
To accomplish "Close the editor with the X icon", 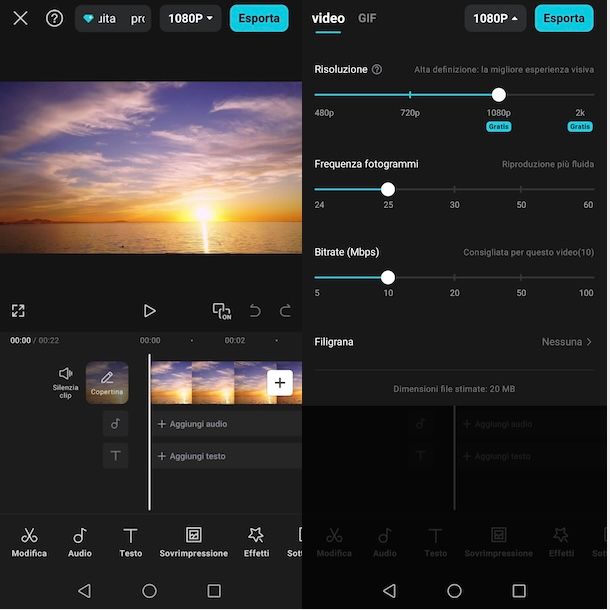I will point(20,18).
